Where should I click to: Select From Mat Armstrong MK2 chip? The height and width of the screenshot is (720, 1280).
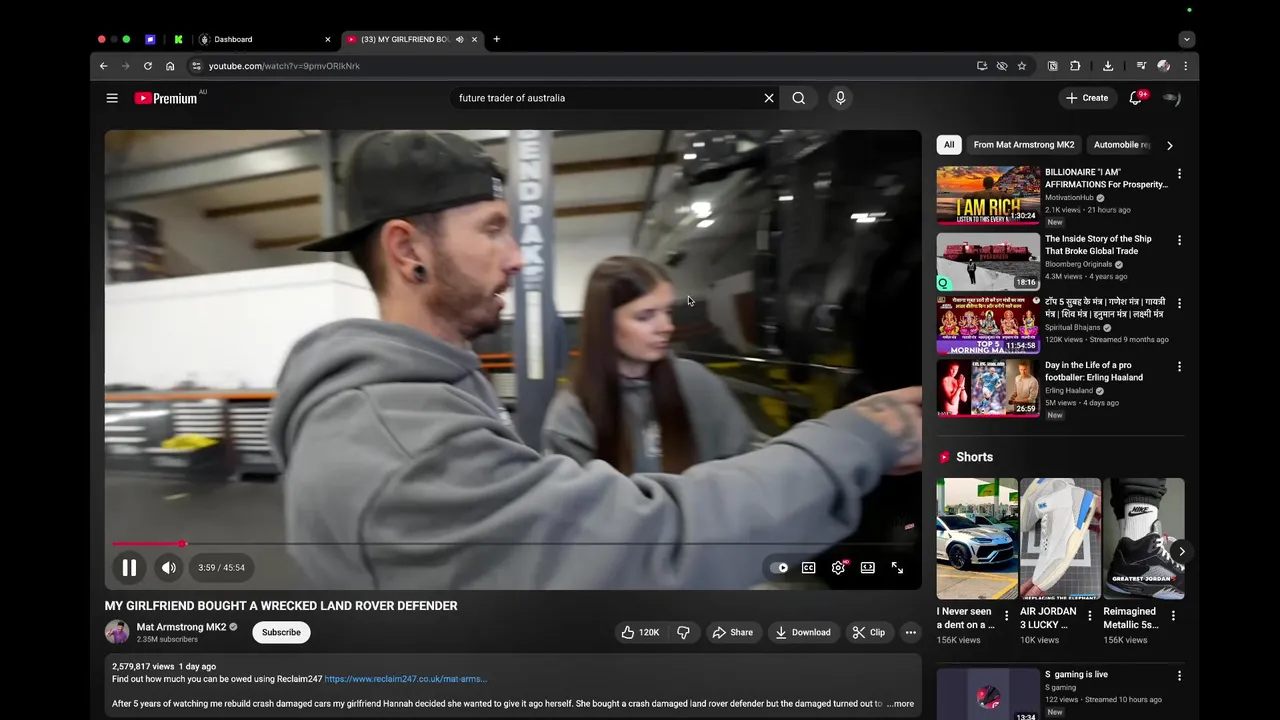(x=1024, y=145)
